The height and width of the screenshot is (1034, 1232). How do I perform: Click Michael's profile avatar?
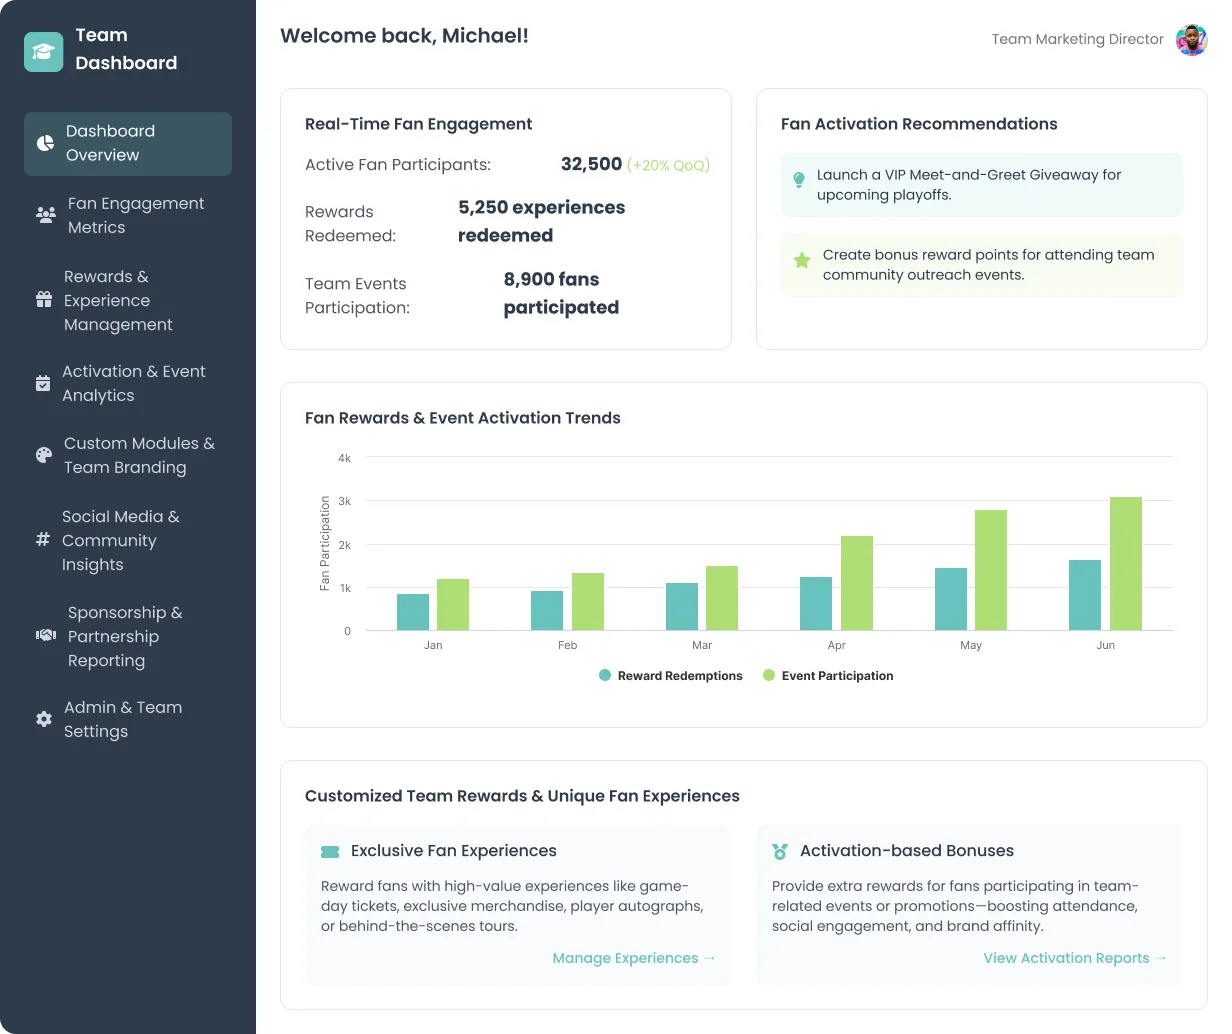(x=1191, y=39)
